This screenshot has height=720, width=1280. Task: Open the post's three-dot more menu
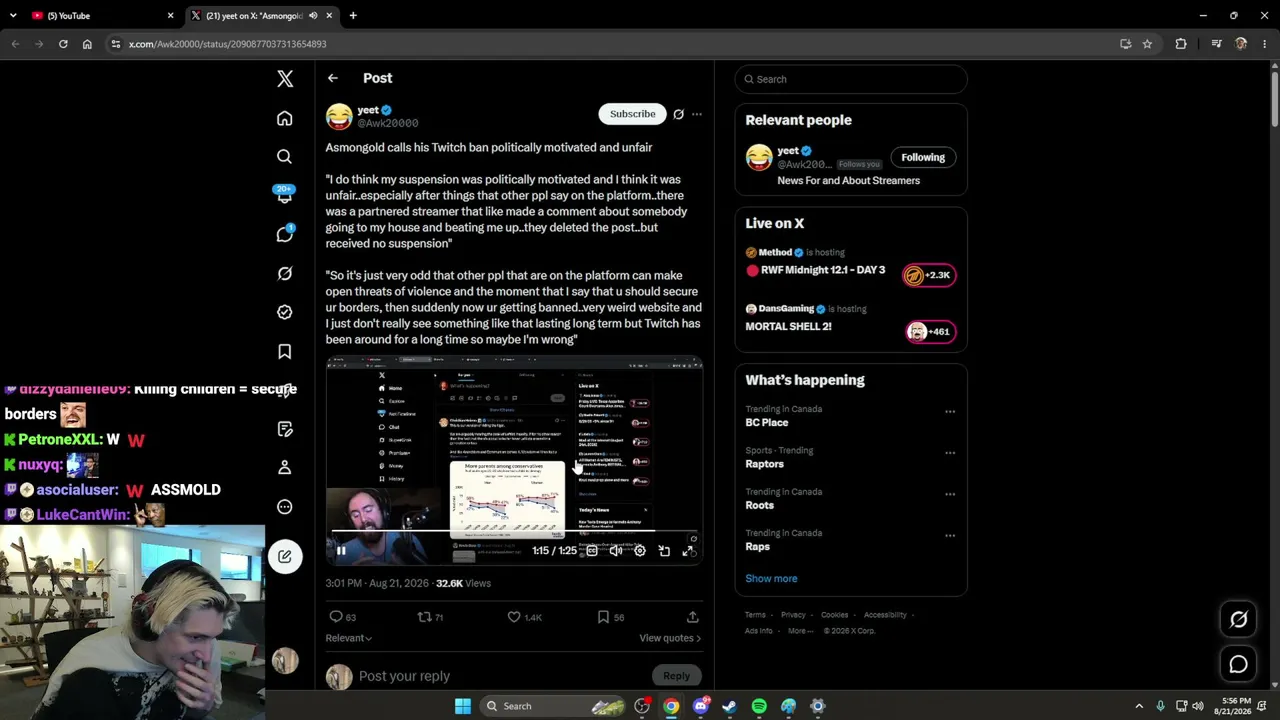(697, 114)
